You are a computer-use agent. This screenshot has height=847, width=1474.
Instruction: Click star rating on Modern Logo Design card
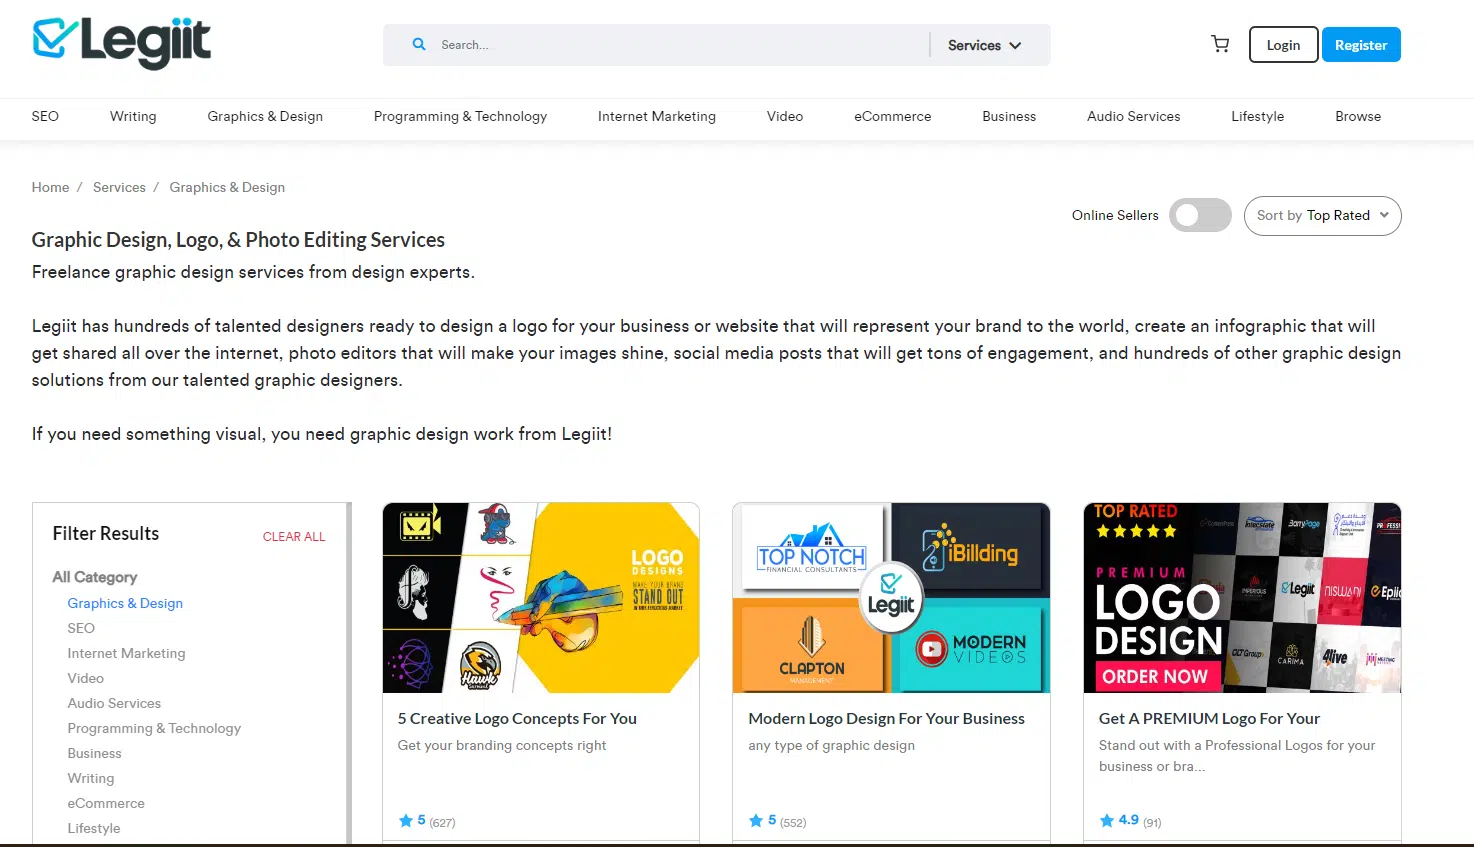pyautogui.click(x=763, y=820)
